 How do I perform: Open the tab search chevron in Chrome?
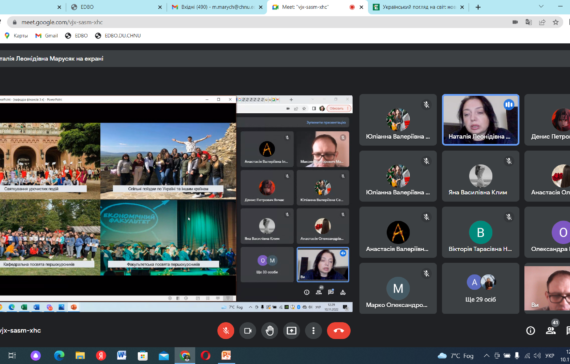point(541,7)
